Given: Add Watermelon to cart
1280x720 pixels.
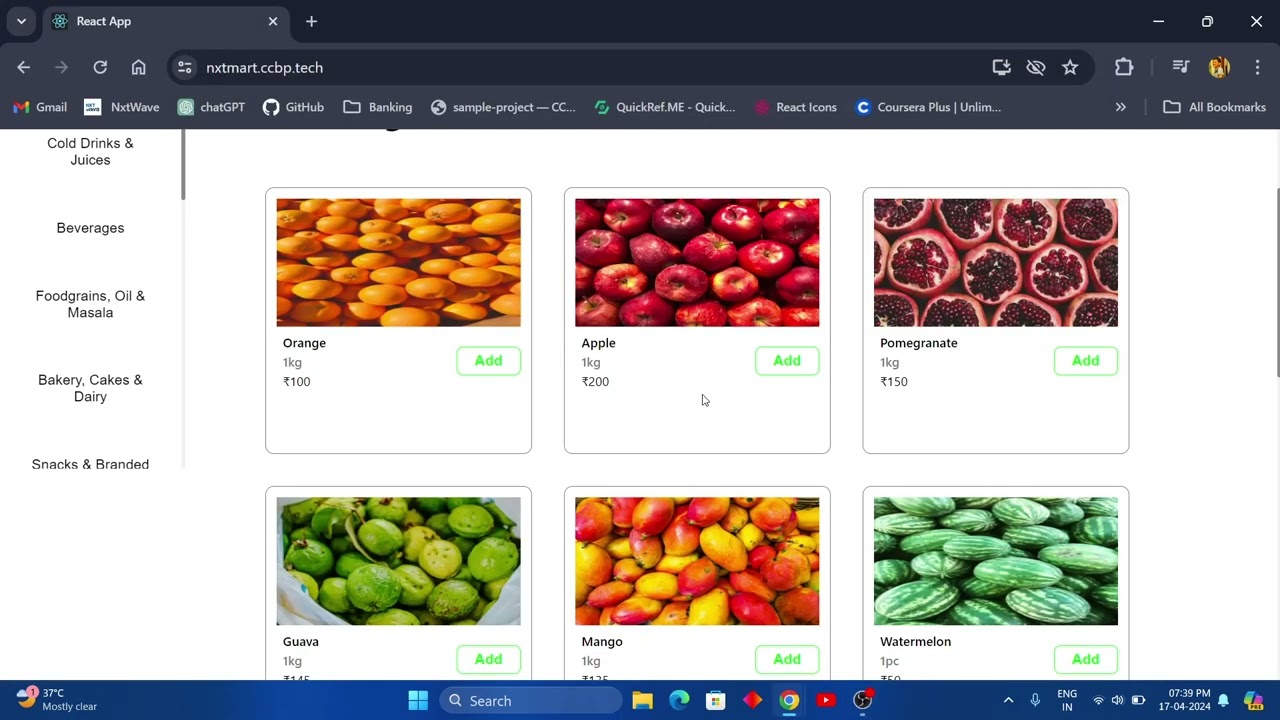Looking at the screenshot, I should click(x=1085, y=659).
